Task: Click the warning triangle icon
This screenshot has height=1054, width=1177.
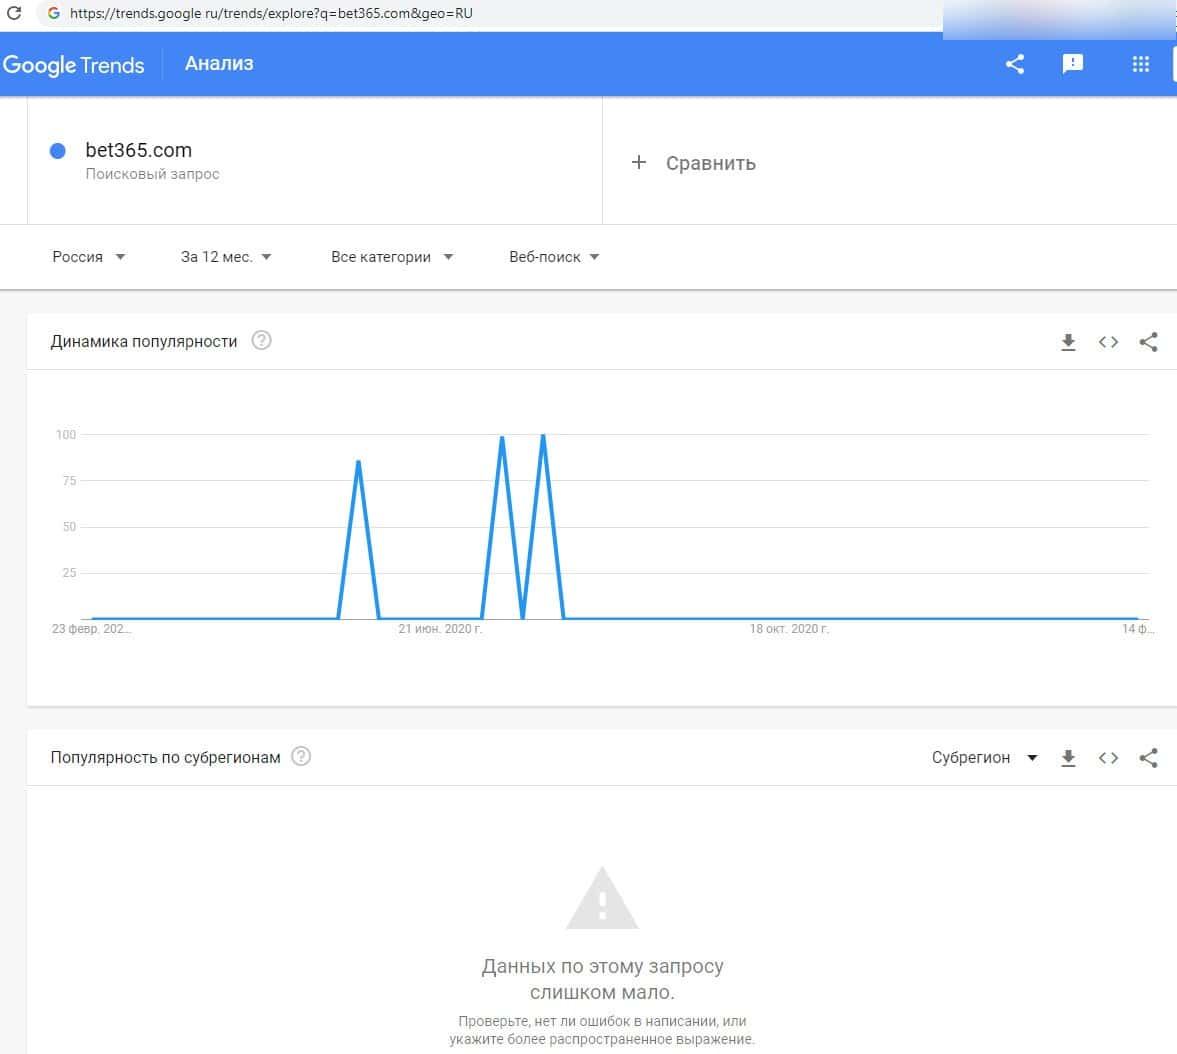Action: click(x=602, y=899)
